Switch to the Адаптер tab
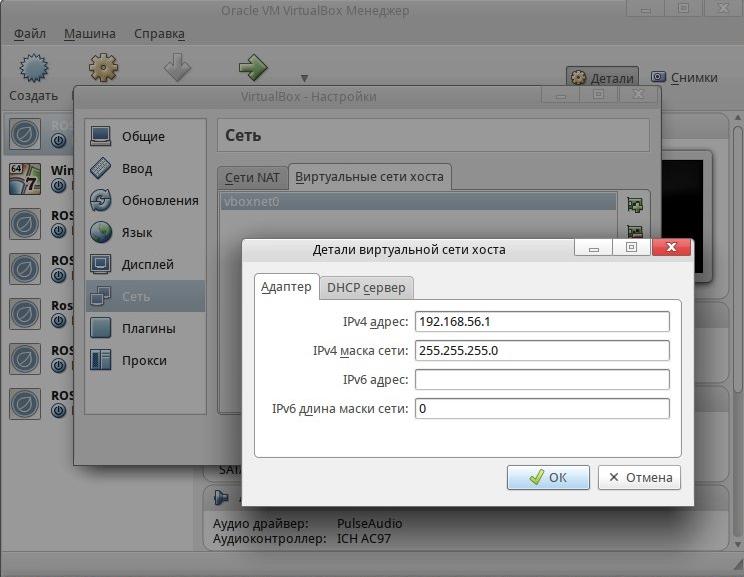744x577 pixels. 286,287
